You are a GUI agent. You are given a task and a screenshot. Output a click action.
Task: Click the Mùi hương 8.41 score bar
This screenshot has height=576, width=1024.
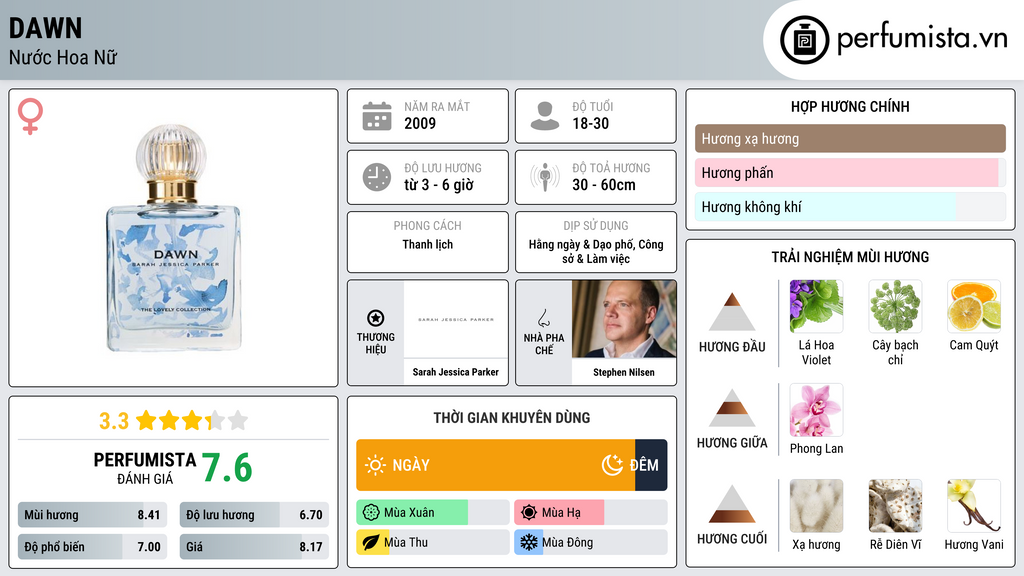tap(92, 515)
